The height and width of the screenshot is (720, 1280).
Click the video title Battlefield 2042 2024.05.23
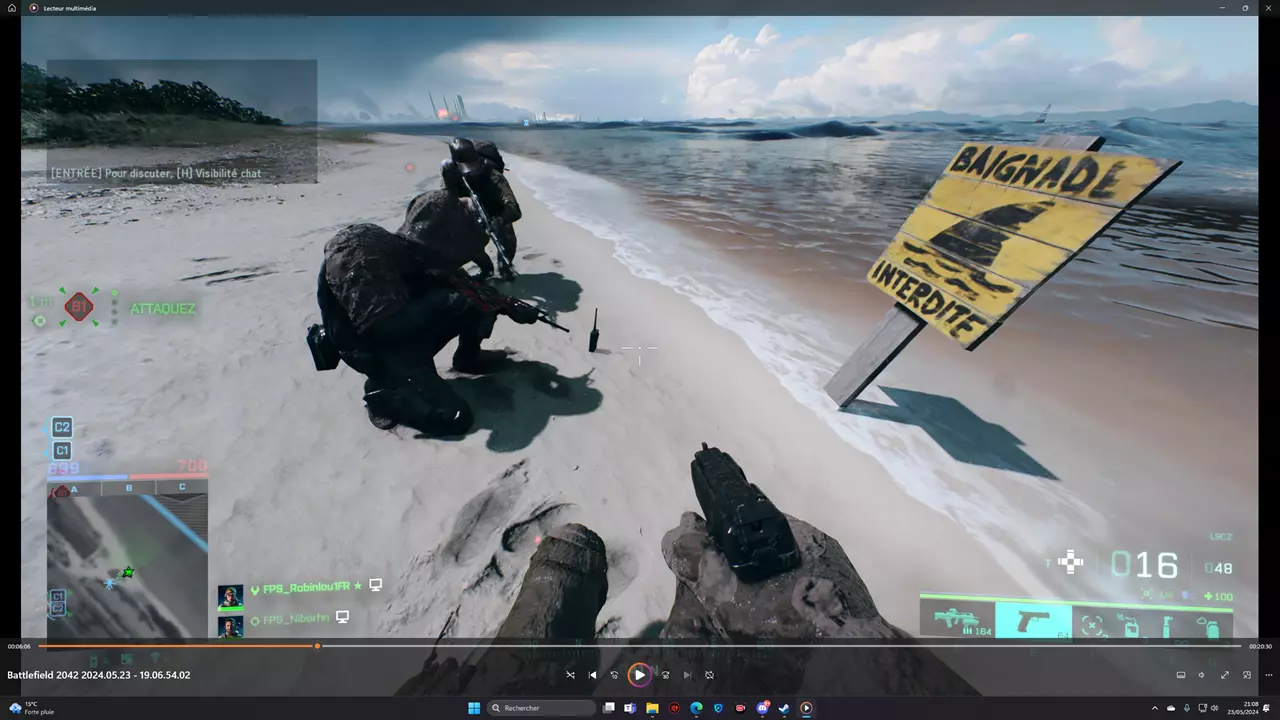coord(99,675)
